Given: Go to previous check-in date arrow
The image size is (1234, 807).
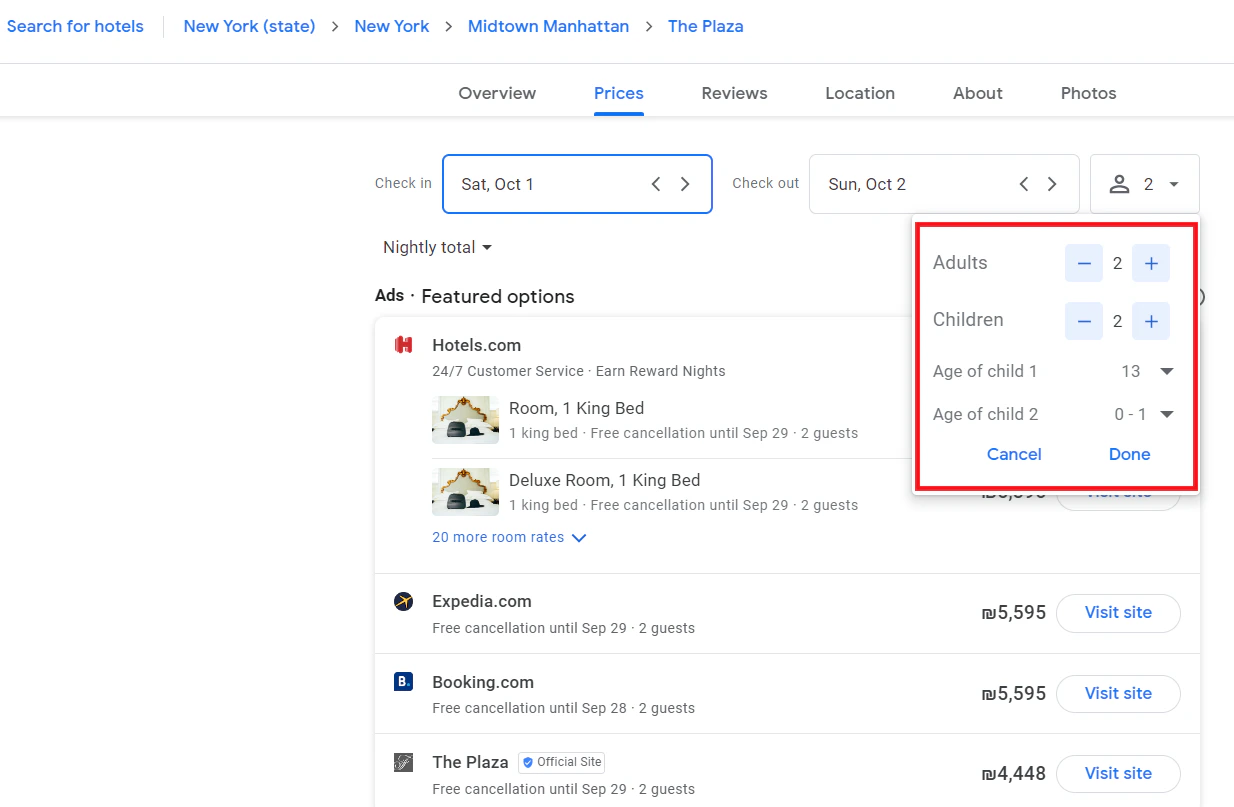Looking at the screenshot, I should tap(656, 184).
